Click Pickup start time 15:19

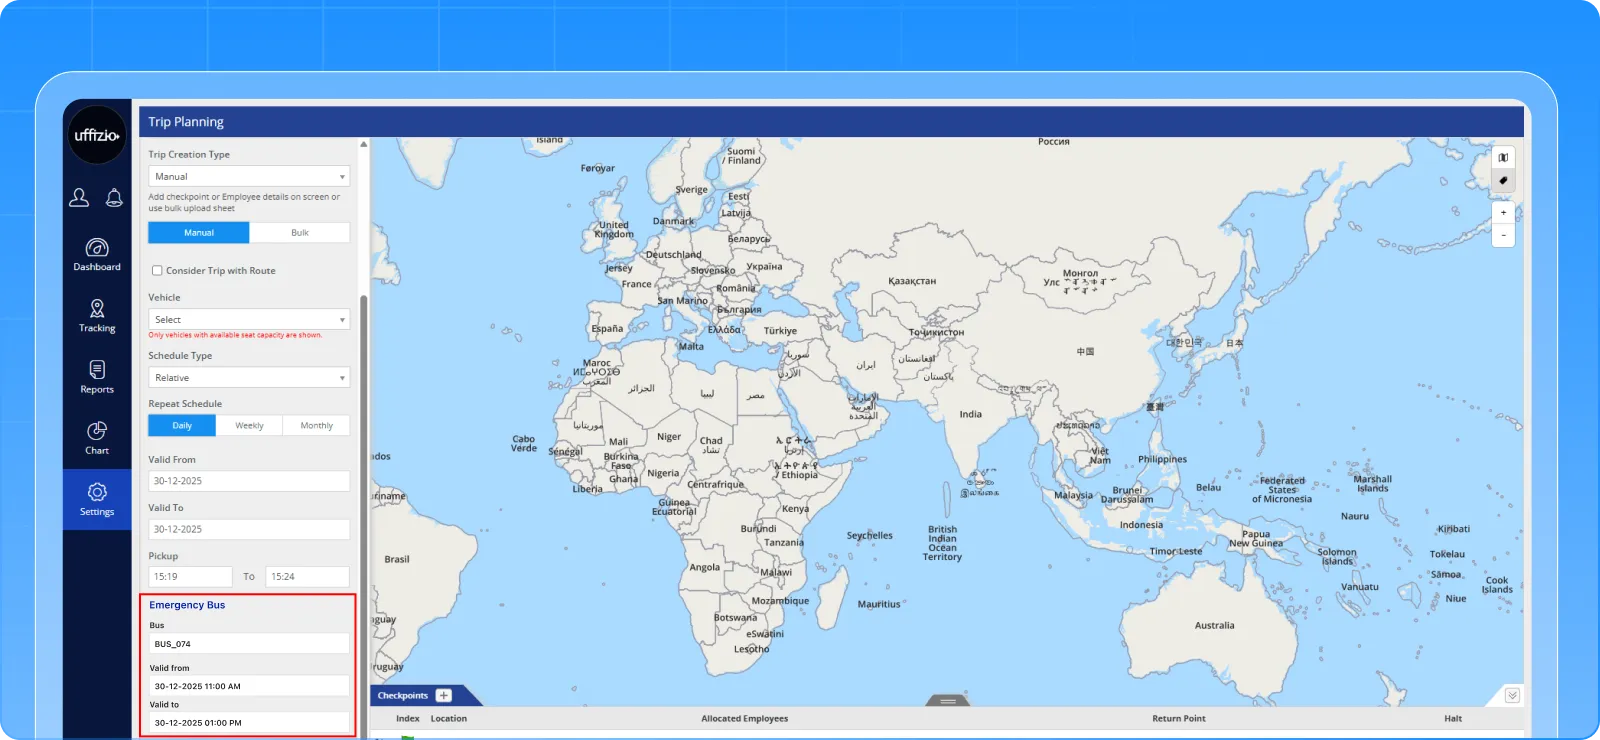click(x=190, y=577)
